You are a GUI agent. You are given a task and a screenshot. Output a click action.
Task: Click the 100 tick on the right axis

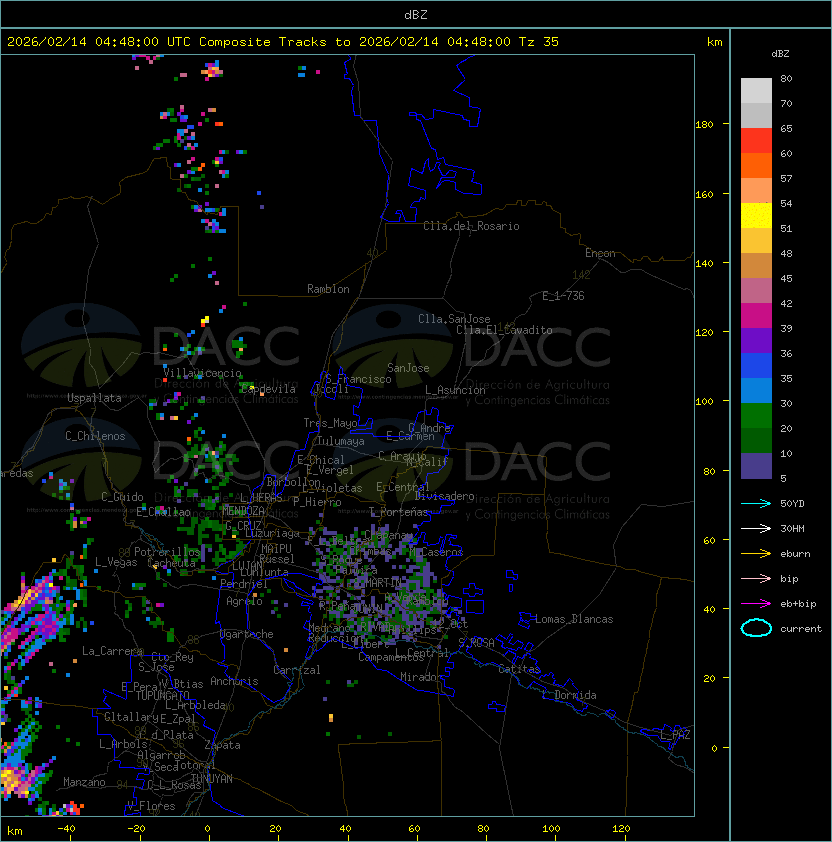tap(704, 401)
